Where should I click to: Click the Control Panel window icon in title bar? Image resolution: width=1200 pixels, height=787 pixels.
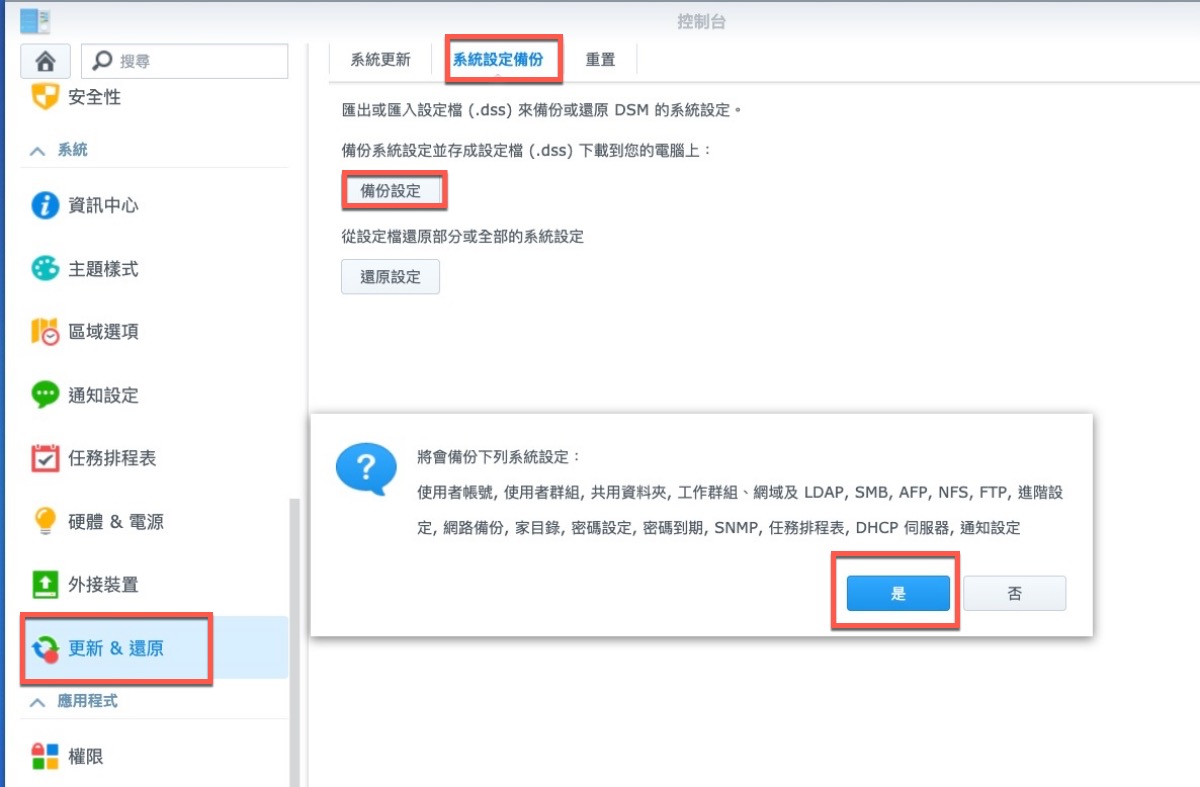[x=35, y=19]
